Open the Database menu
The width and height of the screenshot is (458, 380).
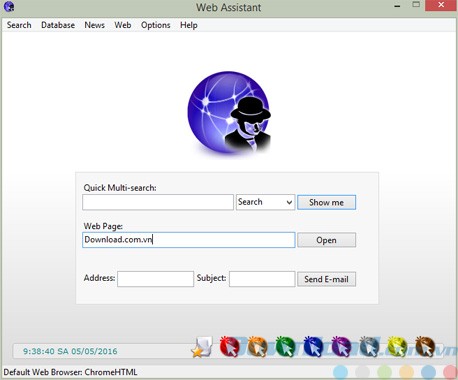tap(58, 25)
